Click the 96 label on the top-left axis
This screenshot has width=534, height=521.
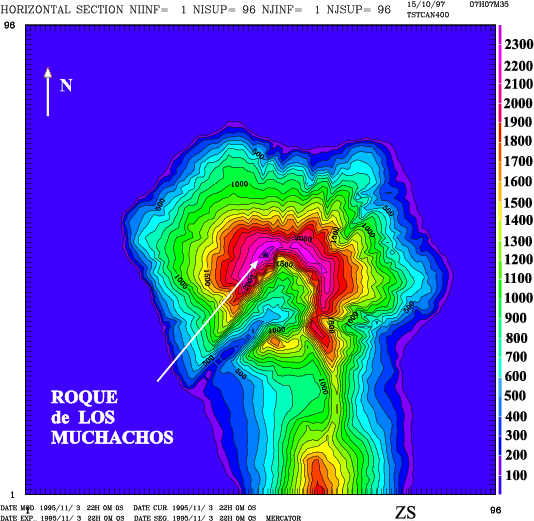[10, 25]
